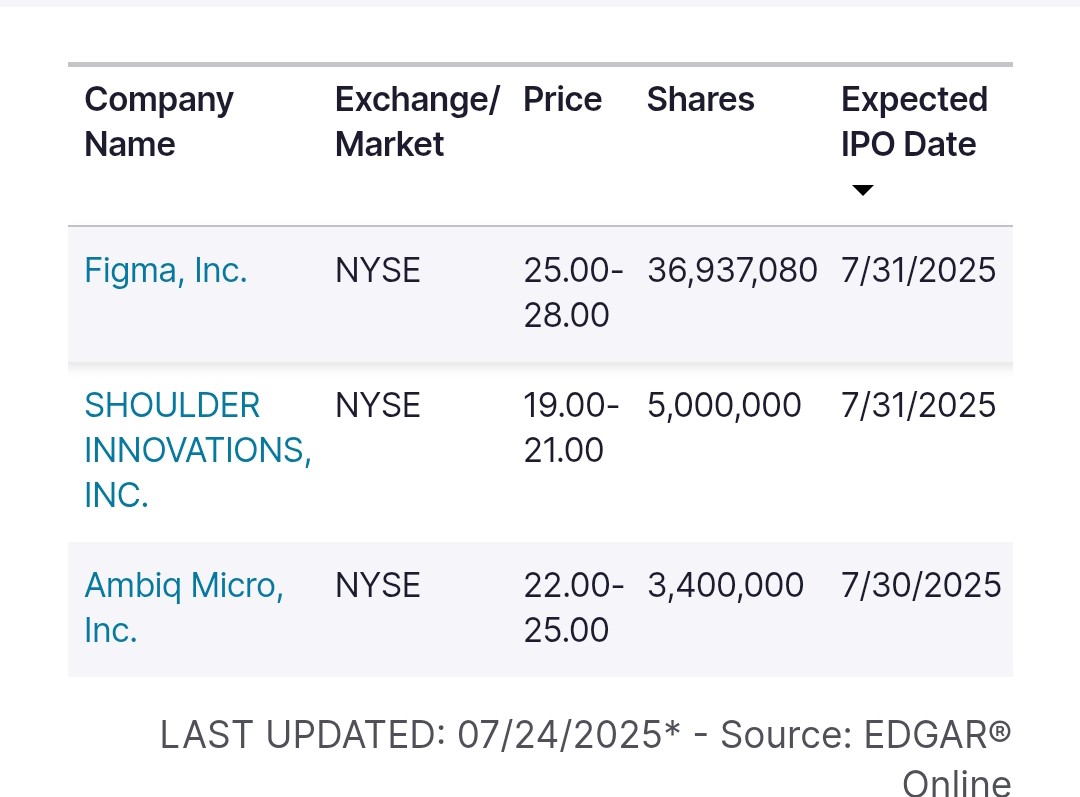Image resolution: width=1080 pixels, height=797 pixels.
Task: Sort by Company Name column header
Action: tap(159, 122)
